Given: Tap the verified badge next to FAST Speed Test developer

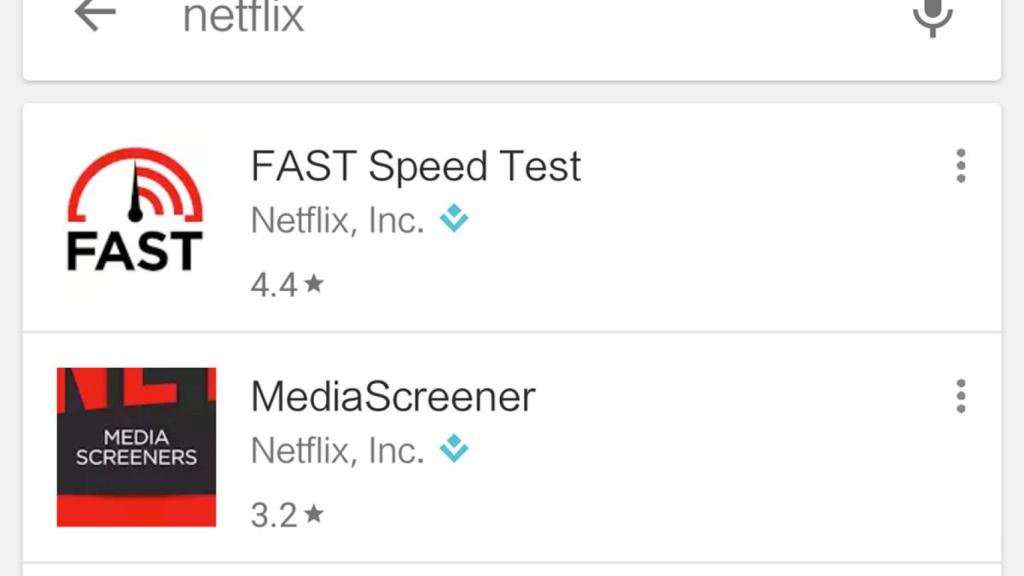Looking at the screenshot, I should (x=452, y=219).
